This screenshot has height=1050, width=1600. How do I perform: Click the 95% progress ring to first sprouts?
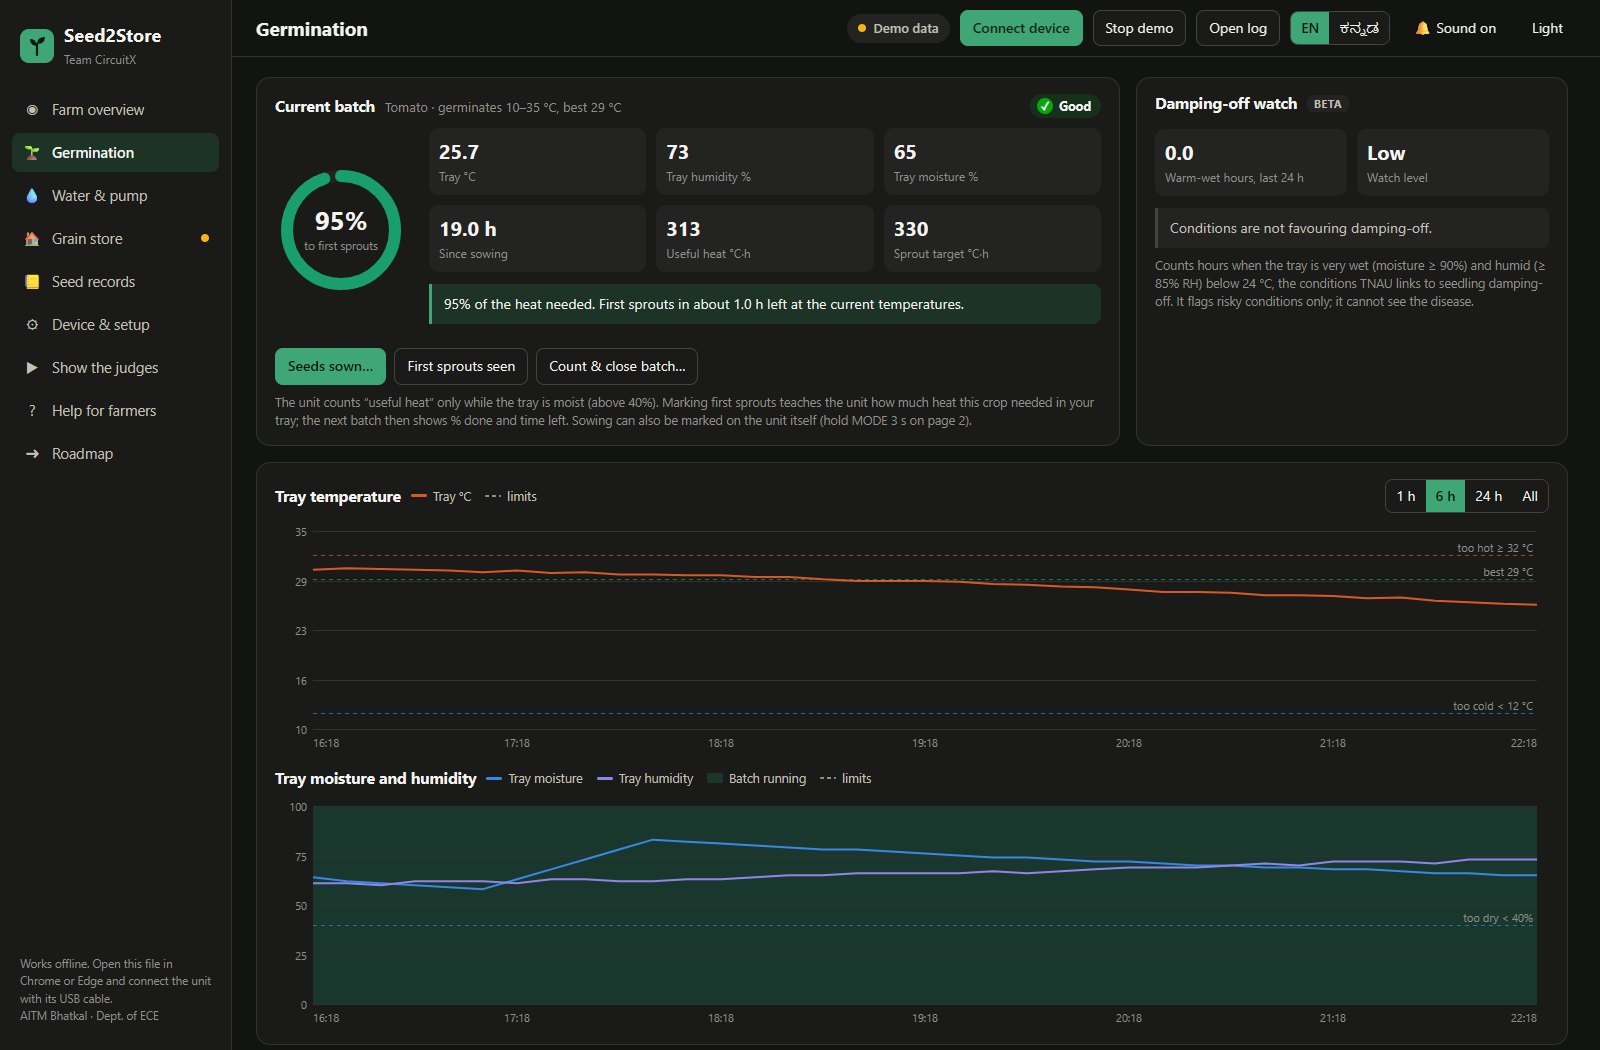341,230
